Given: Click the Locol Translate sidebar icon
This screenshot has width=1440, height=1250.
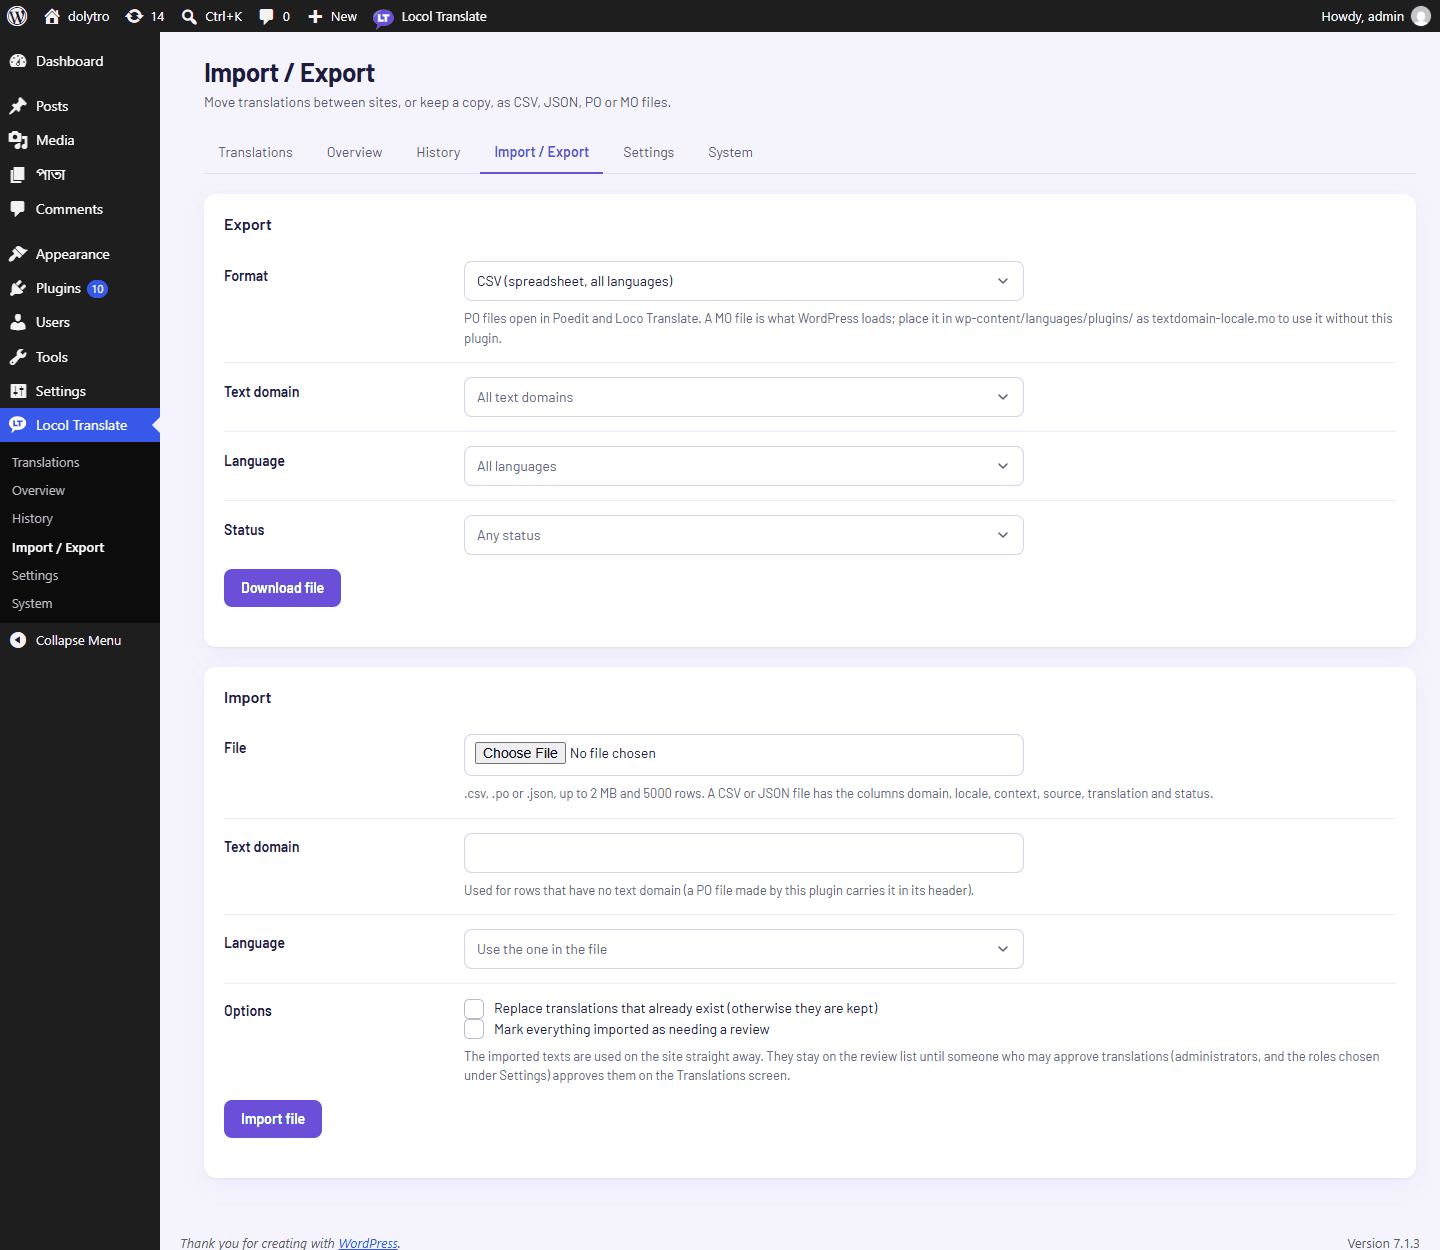Looking at the screenshot, I should tap(18, 425).
